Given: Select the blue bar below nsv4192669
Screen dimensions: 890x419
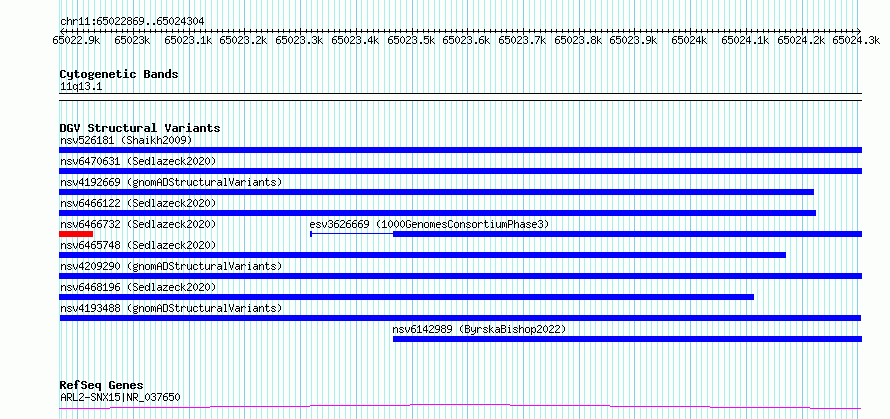Looking at the screenshot, I should (x=436, y=192).
